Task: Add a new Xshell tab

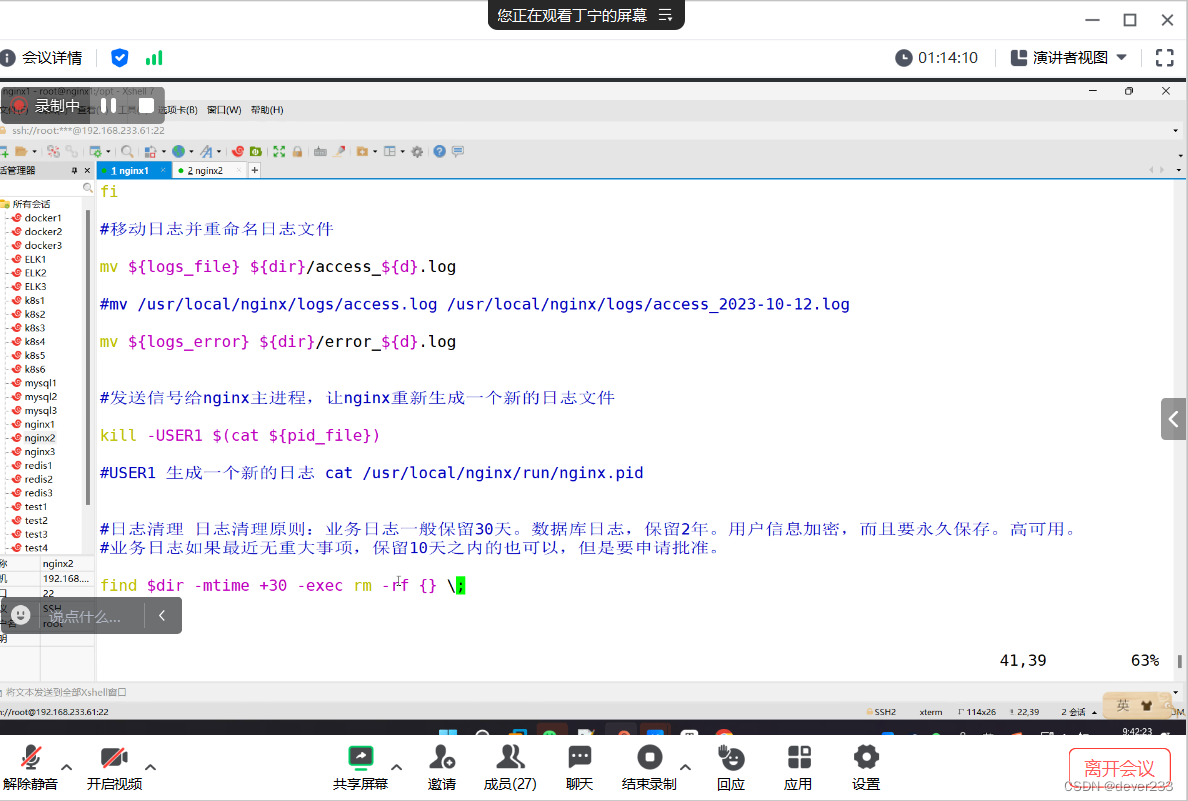Action: (255, 171)
